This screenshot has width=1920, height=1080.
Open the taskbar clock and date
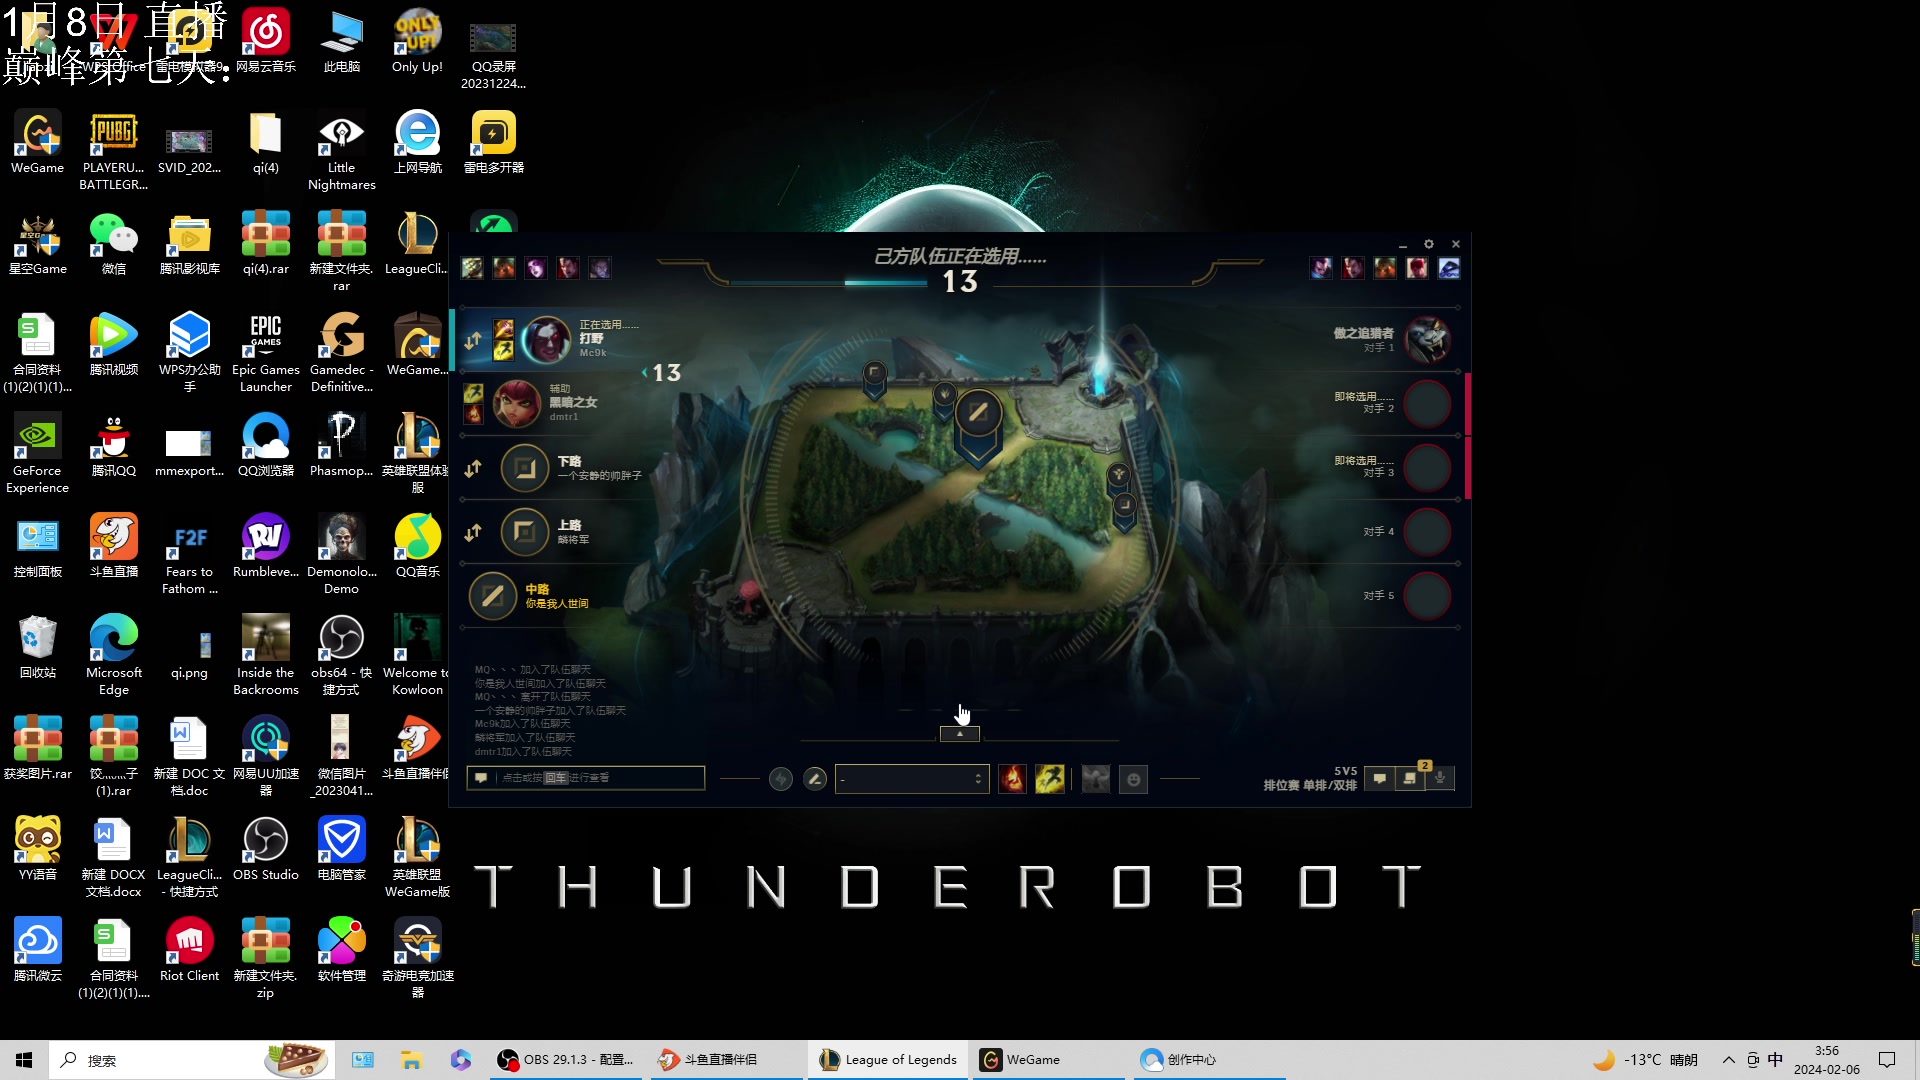[x=1827, y=1060]
